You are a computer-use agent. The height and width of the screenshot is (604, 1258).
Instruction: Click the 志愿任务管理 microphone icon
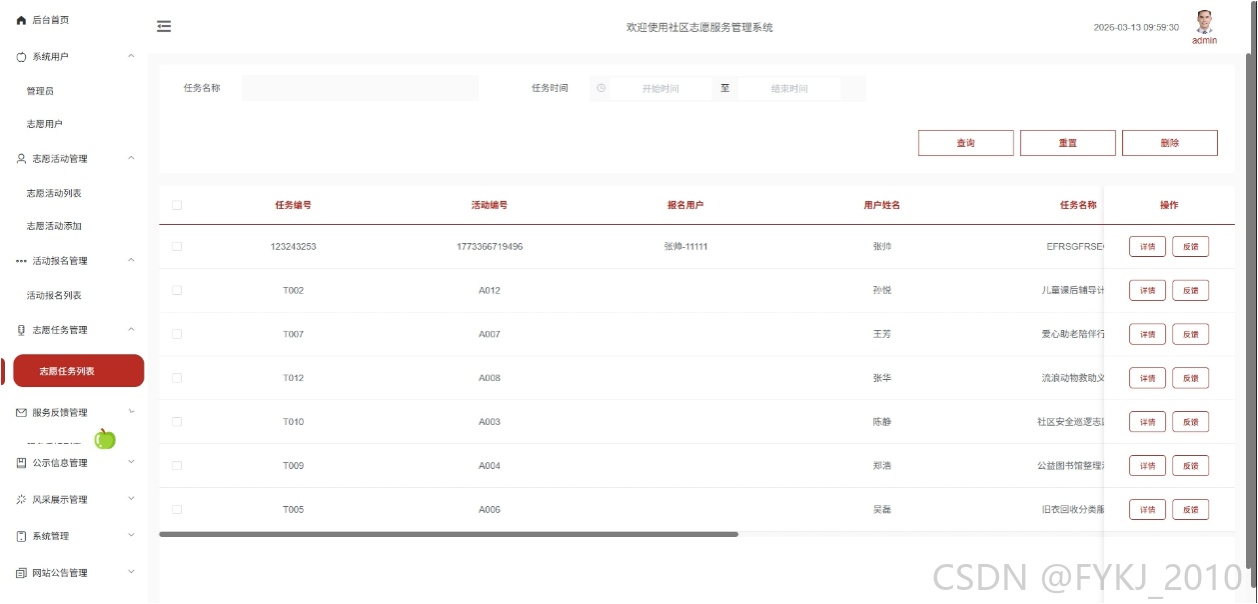pos(21,330)
